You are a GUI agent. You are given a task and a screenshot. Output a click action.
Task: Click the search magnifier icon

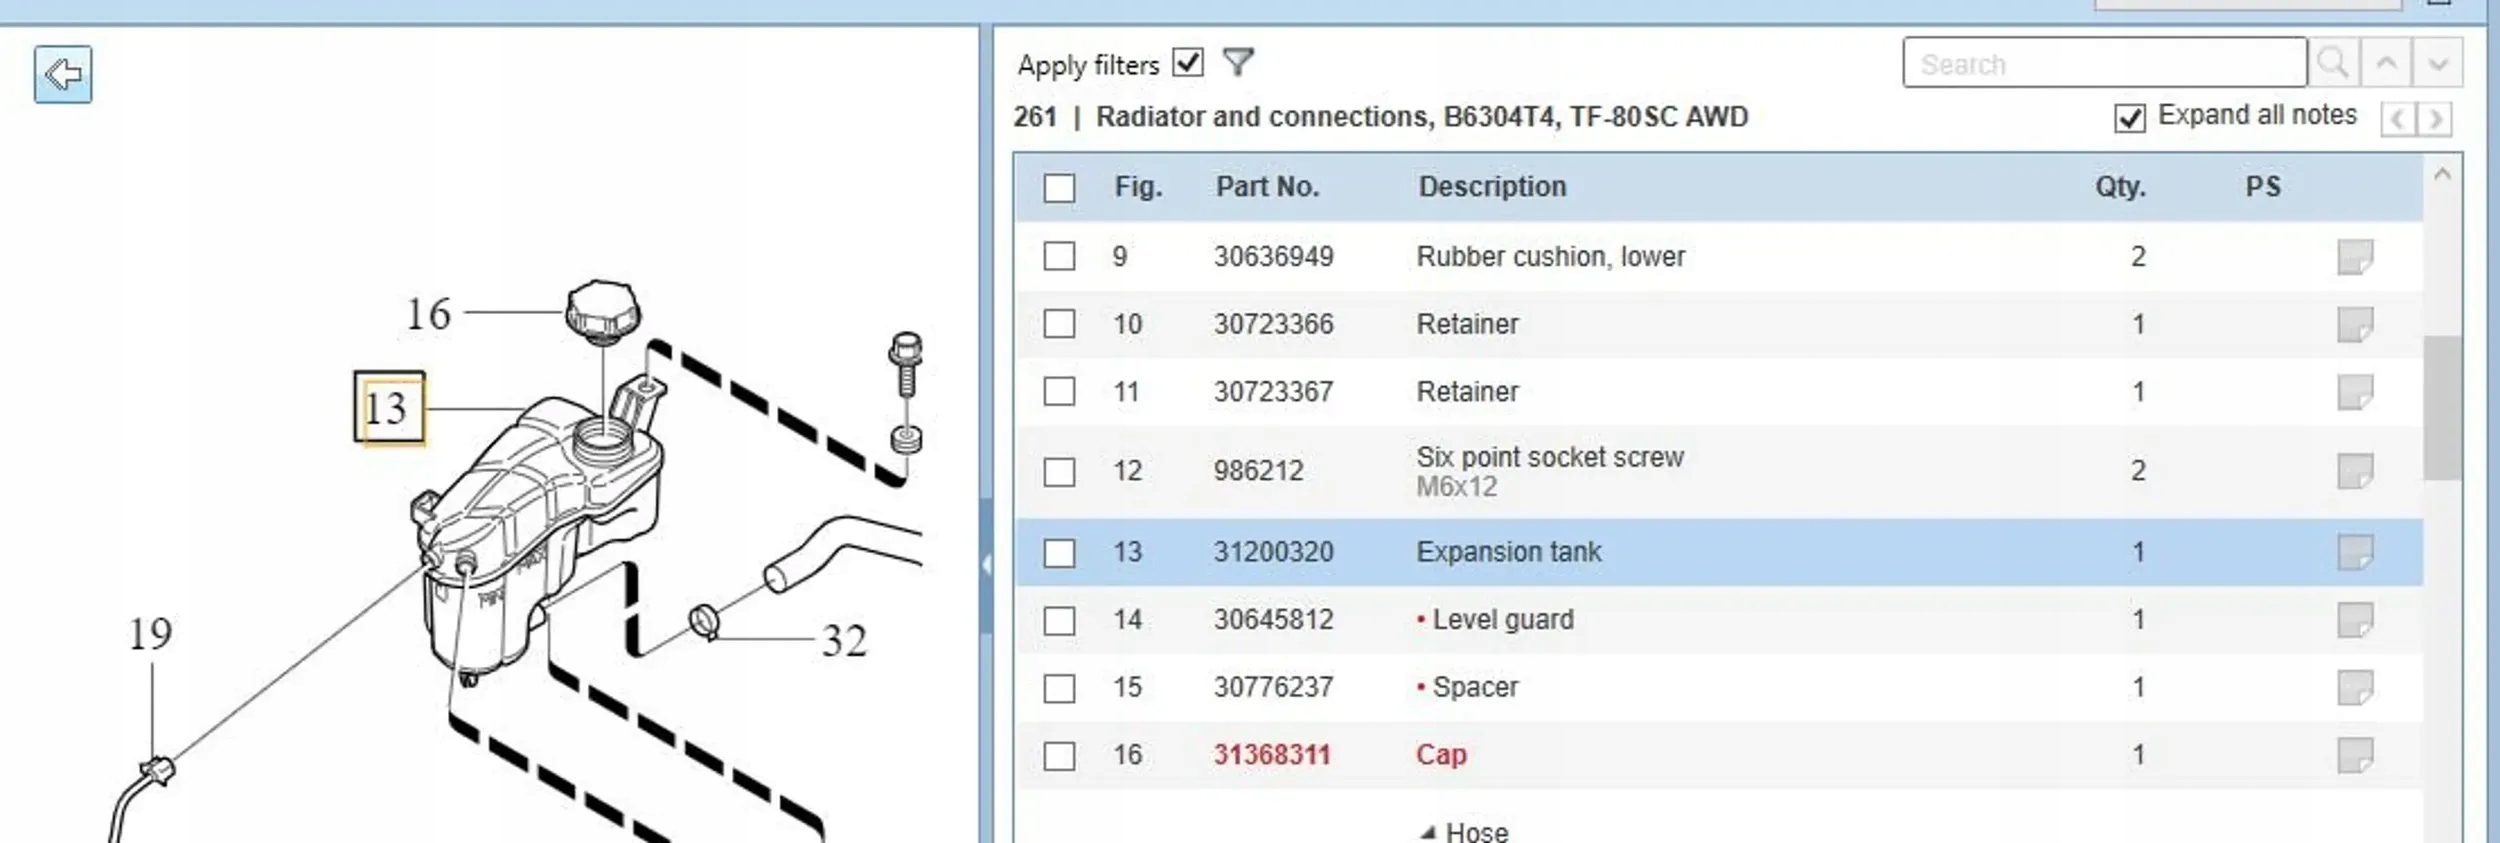2333,64
